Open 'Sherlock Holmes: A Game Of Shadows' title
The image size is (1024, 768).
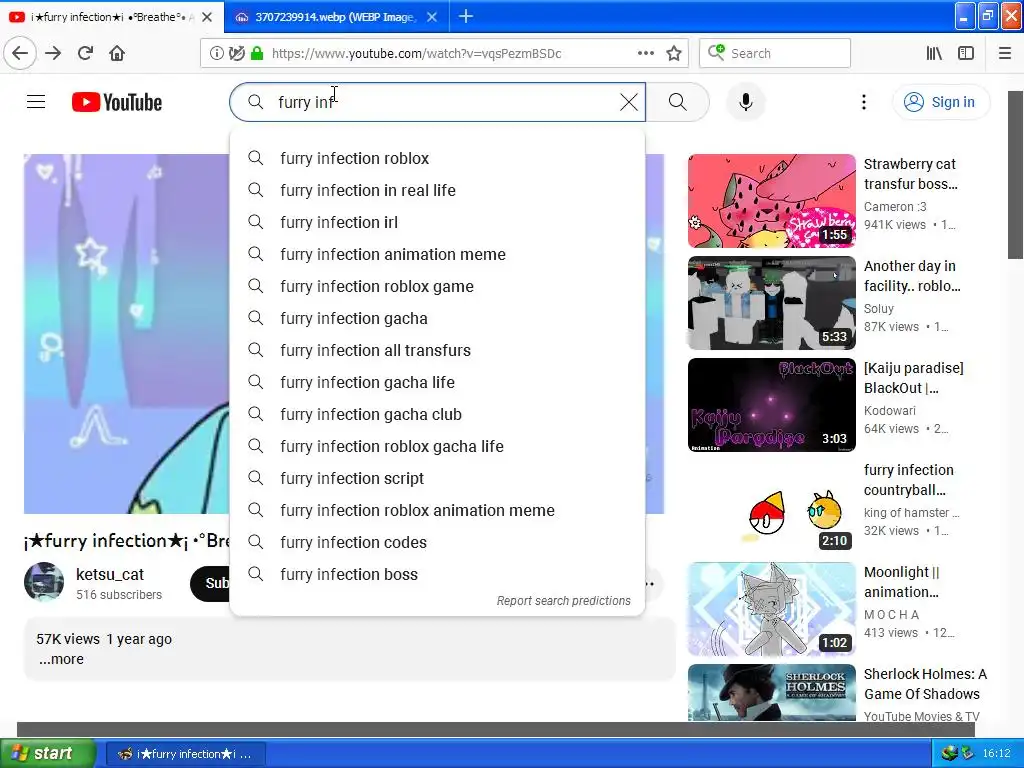point(925,684)
